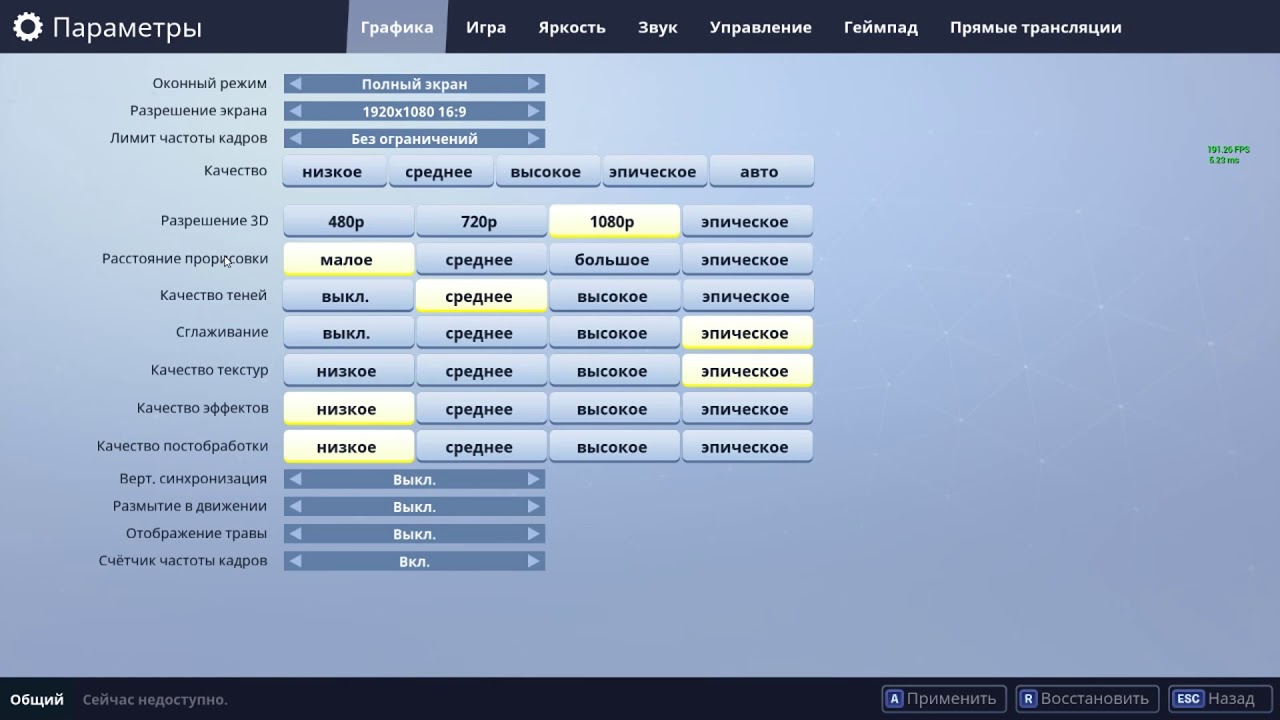Set Качество теней to среднее
The image size is (1280, 720).
tap(480, 296)
